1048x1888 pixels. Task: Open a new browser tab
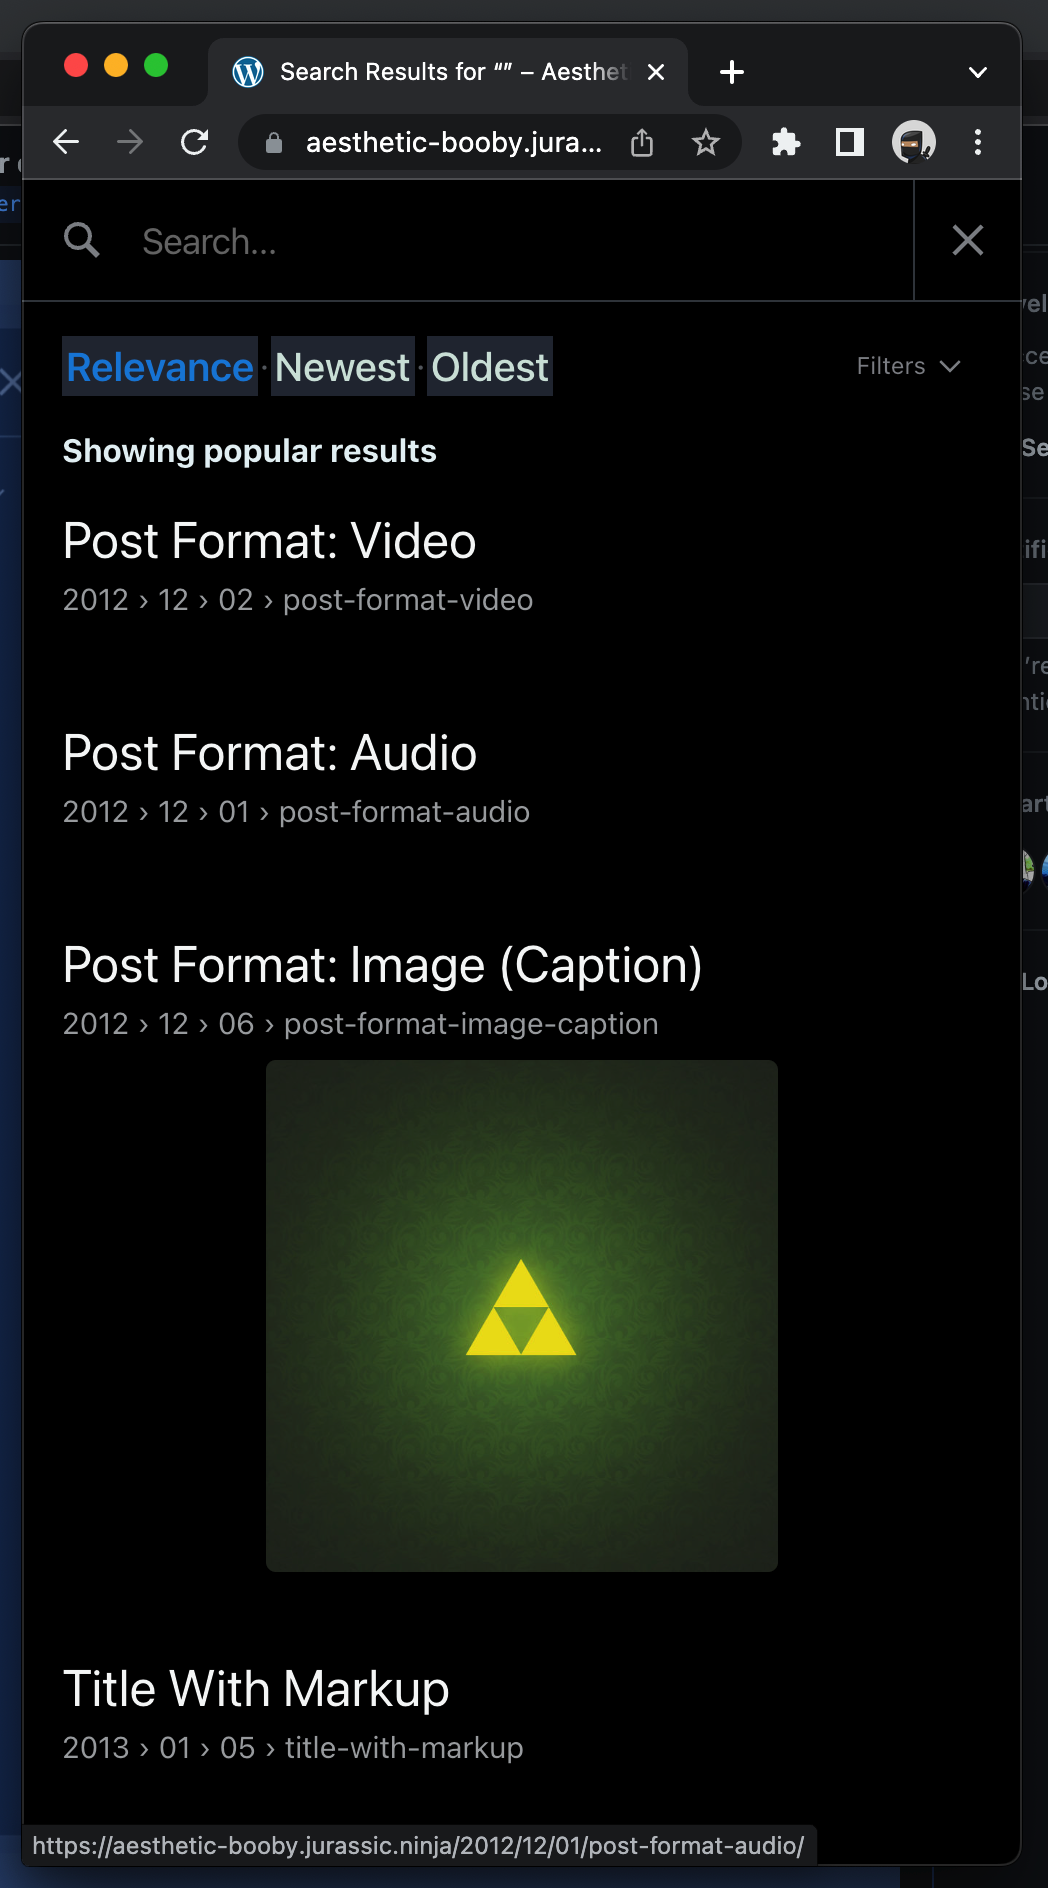(732, 72)
